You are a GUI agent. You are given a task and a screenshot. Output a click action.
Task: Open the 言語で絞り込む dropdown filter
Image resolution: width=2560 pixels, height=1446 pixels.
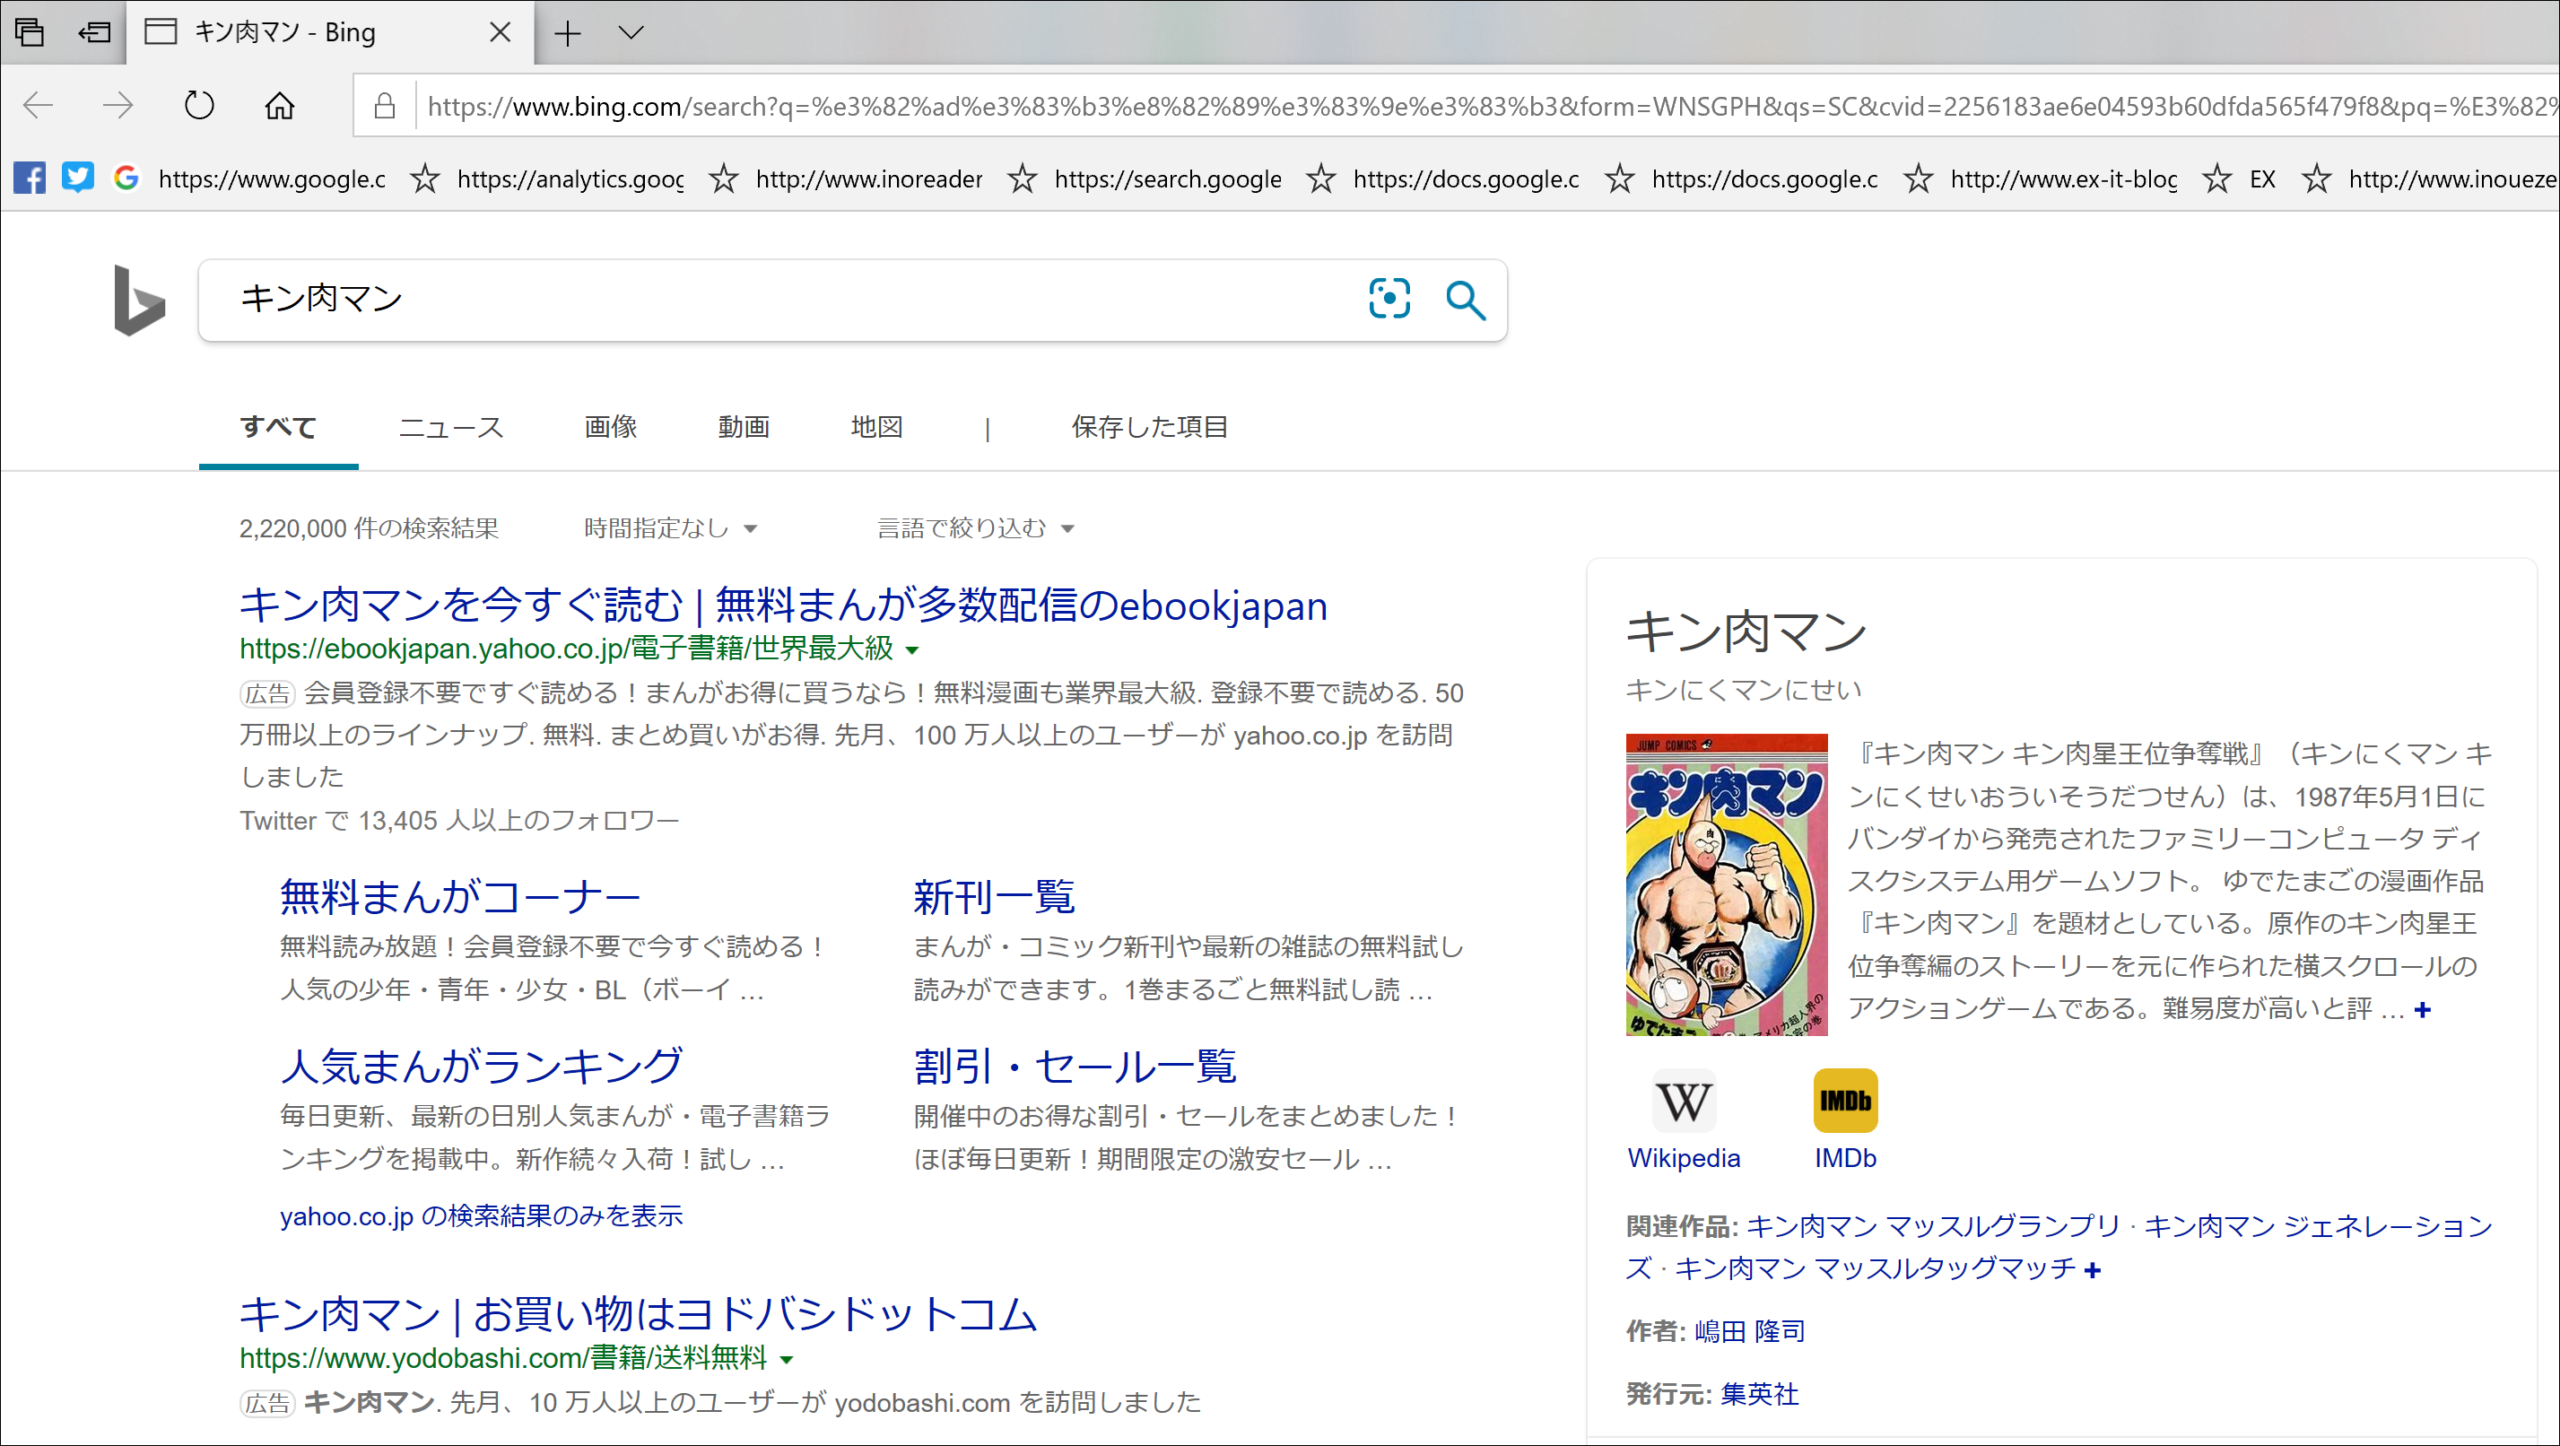tap(975, 528)
